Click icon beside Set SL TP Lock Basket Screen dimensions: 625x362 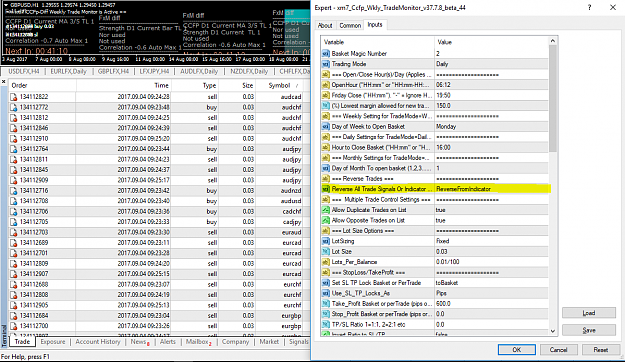[x=326, y=283]
